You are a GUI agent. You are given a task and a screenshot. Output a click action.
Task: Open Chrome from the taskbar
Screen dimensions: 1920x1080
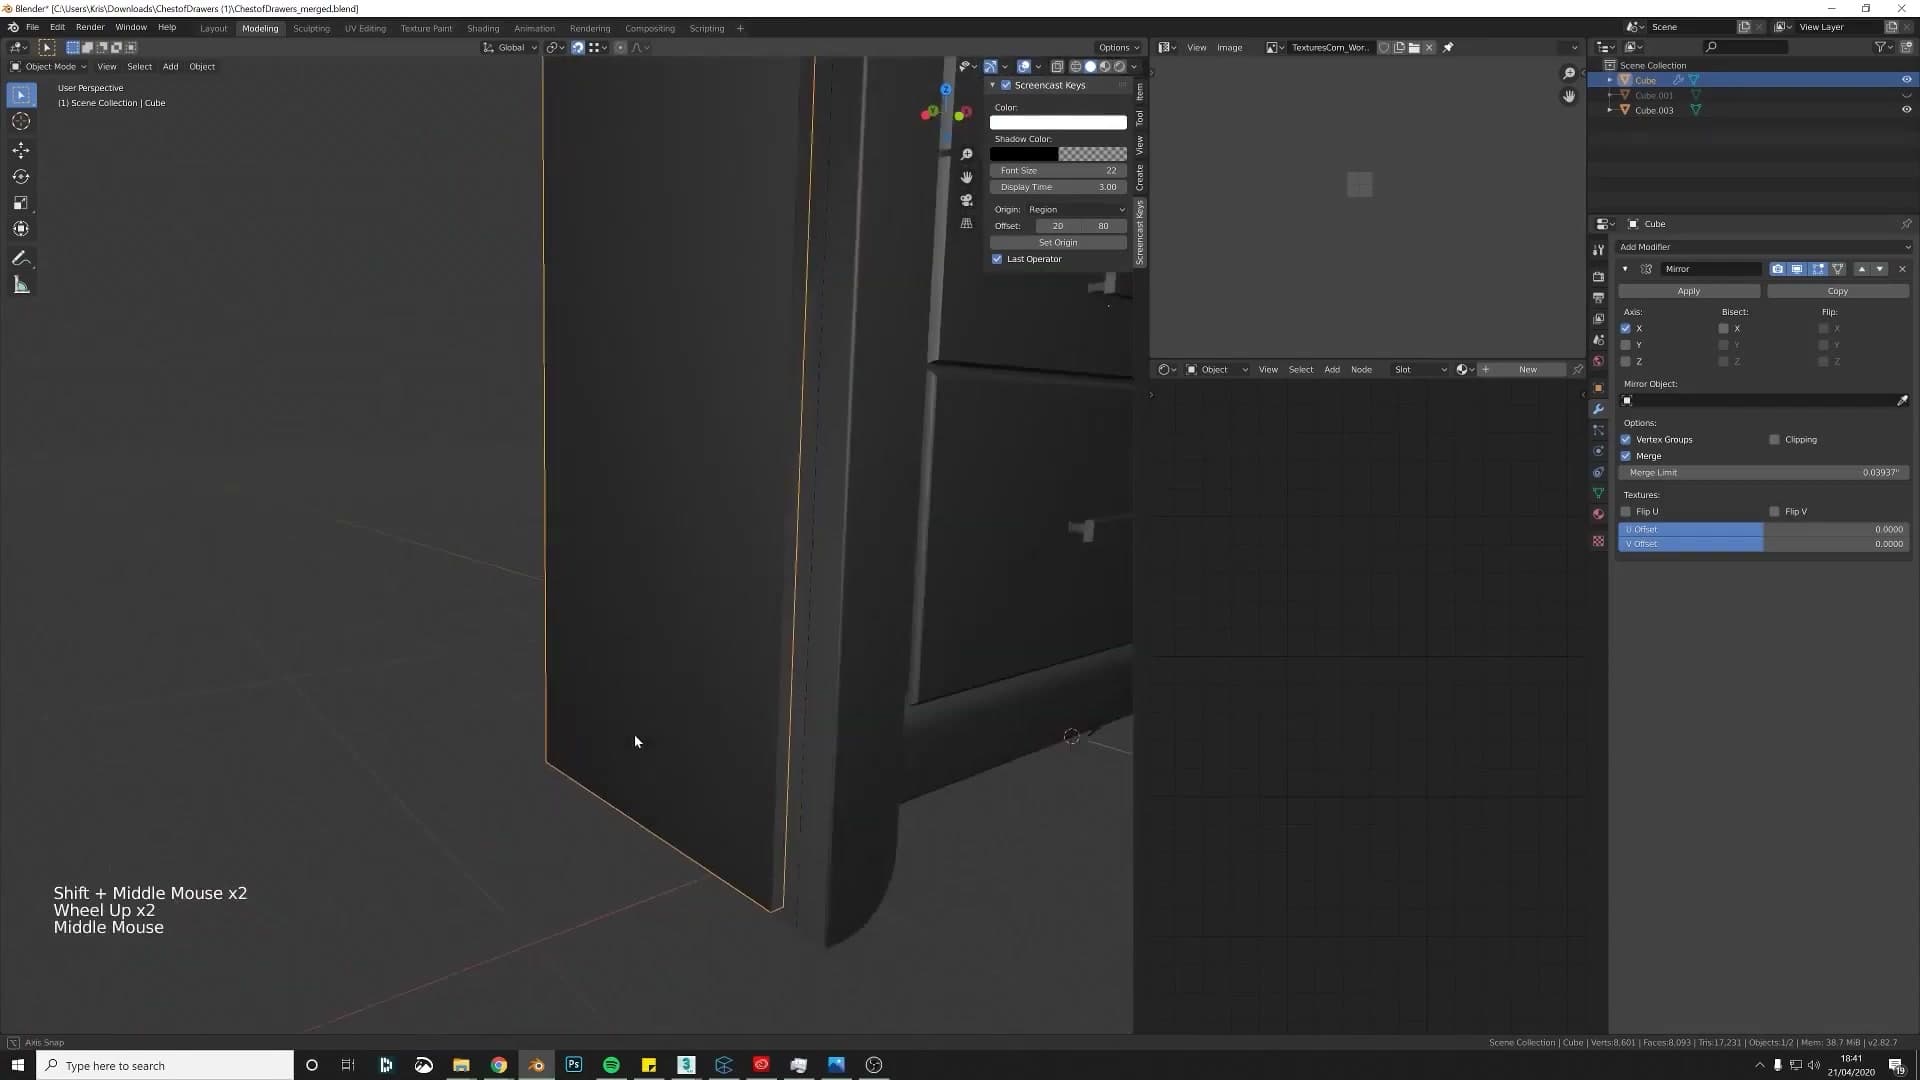point(498,1065)
